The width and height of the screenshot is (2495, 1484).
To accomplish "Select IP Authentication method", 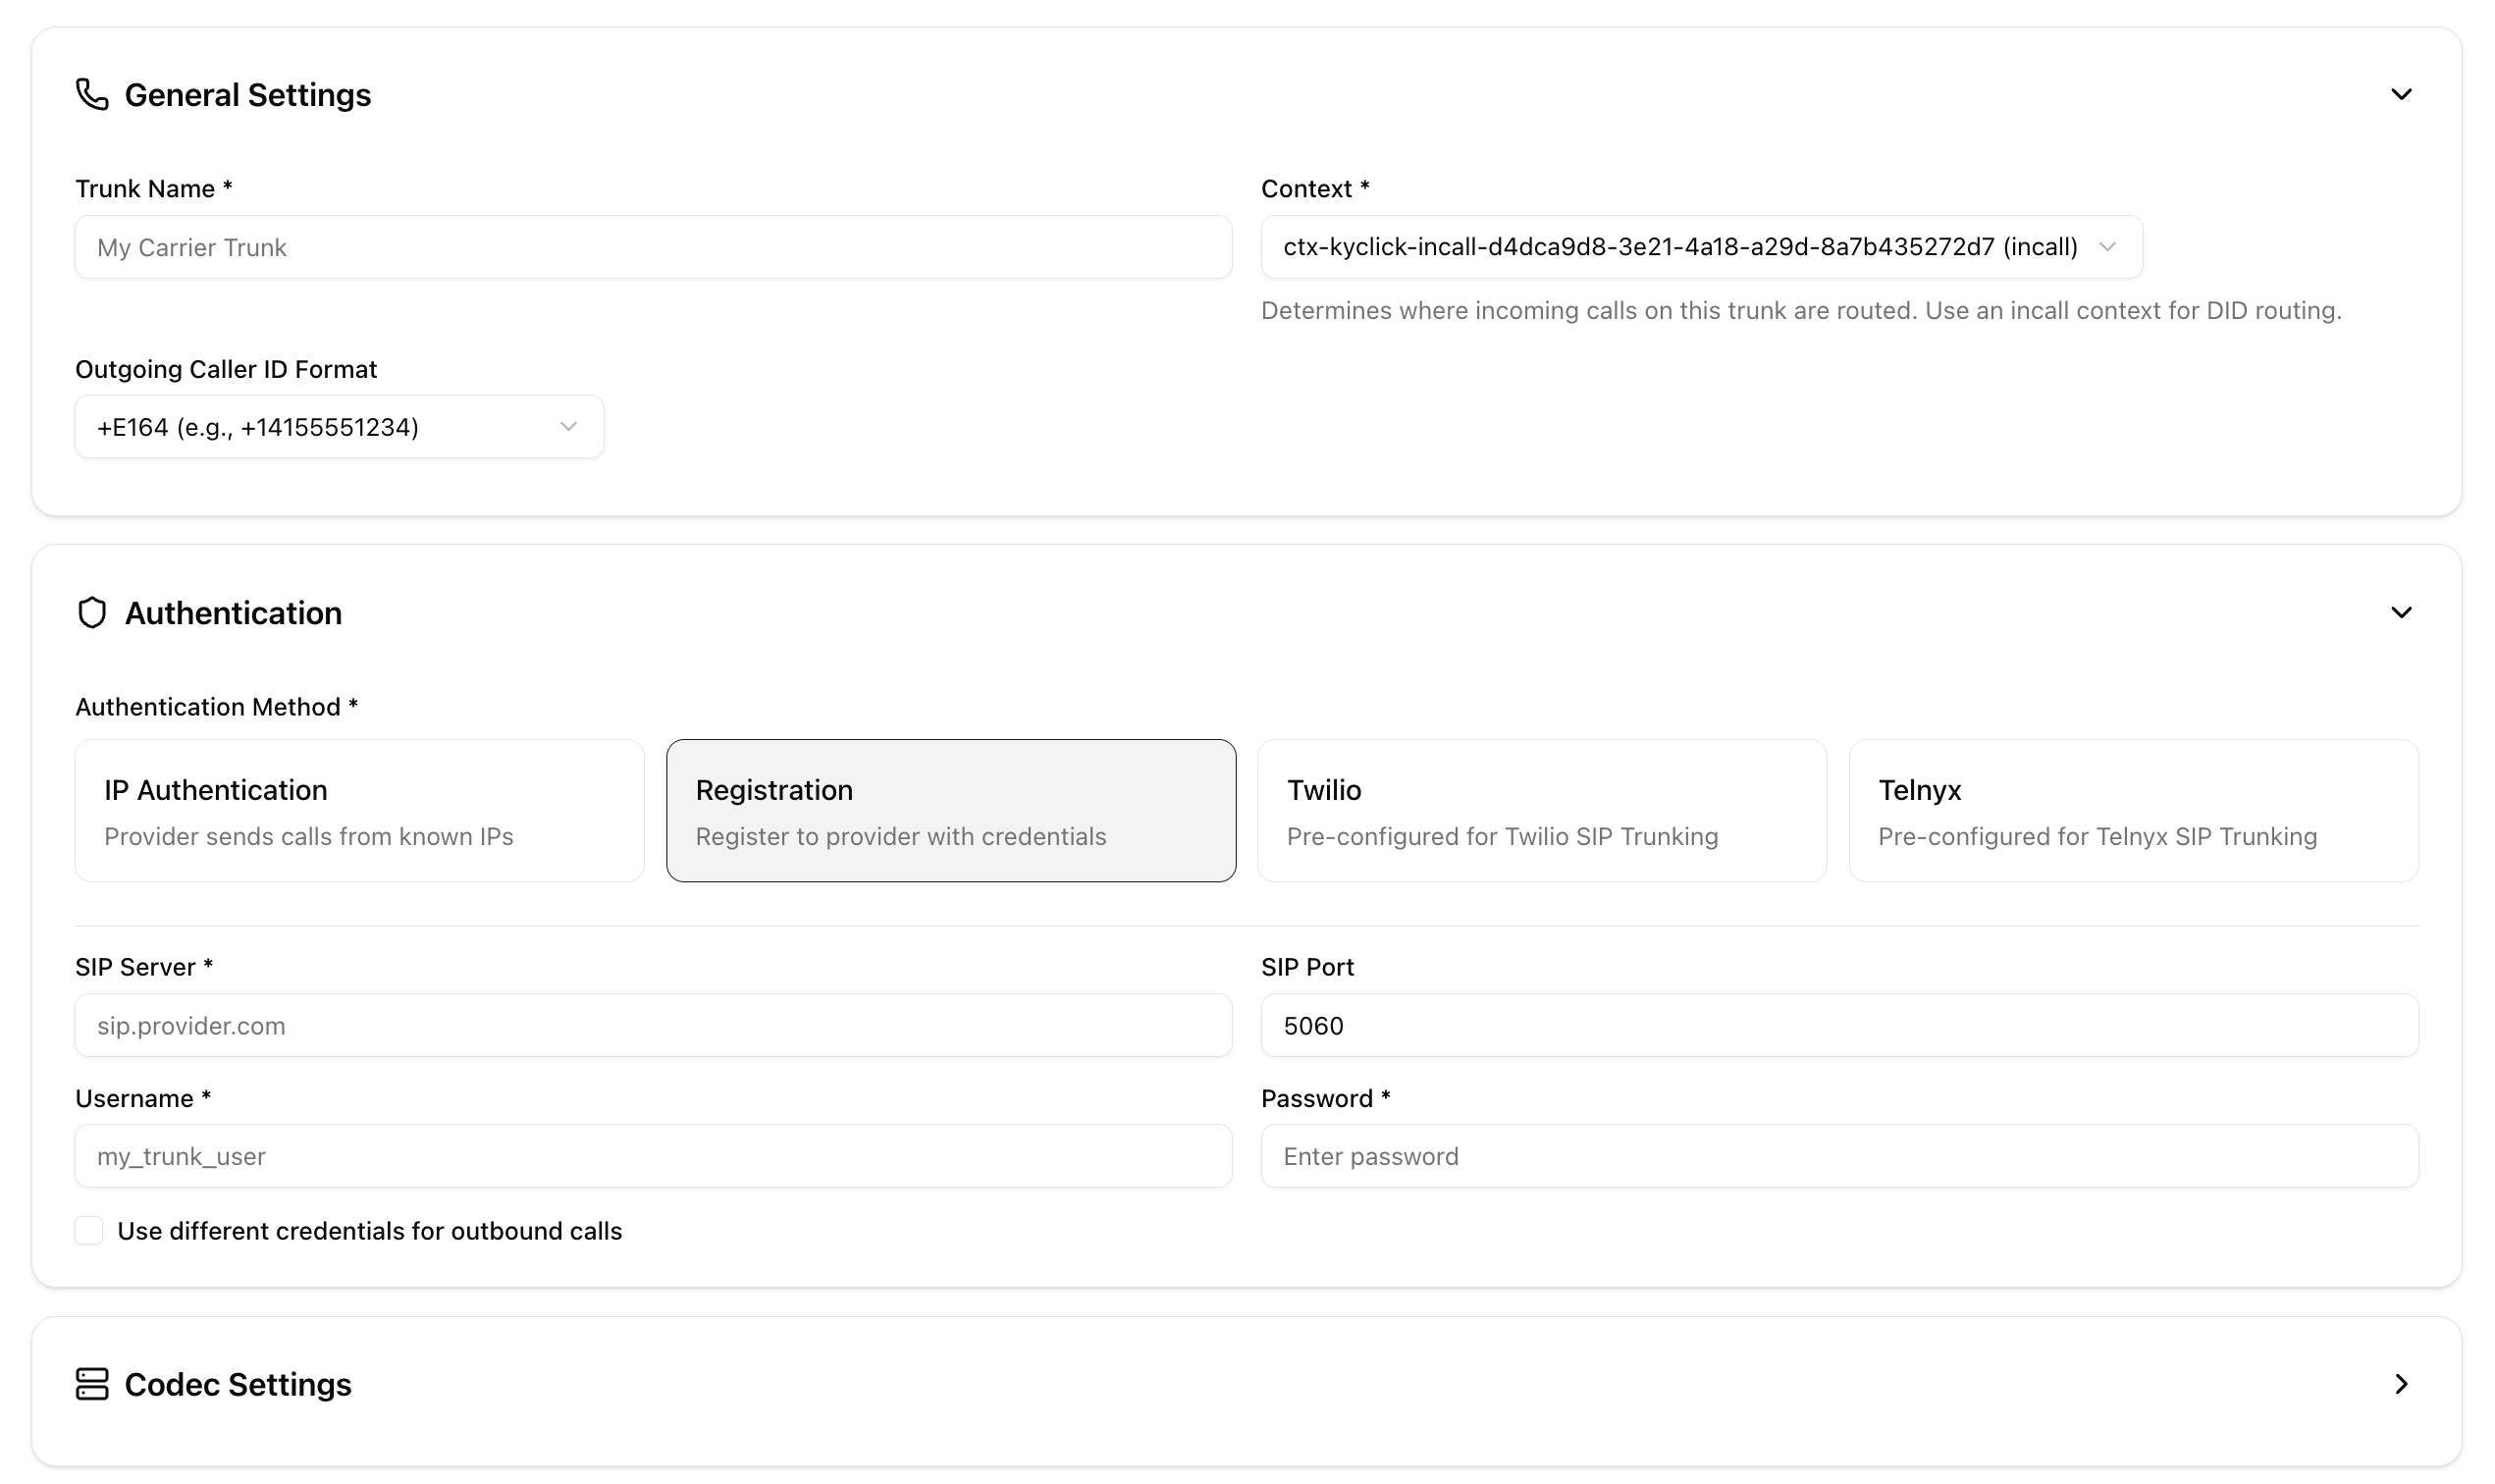I will (x=358, y=810).
